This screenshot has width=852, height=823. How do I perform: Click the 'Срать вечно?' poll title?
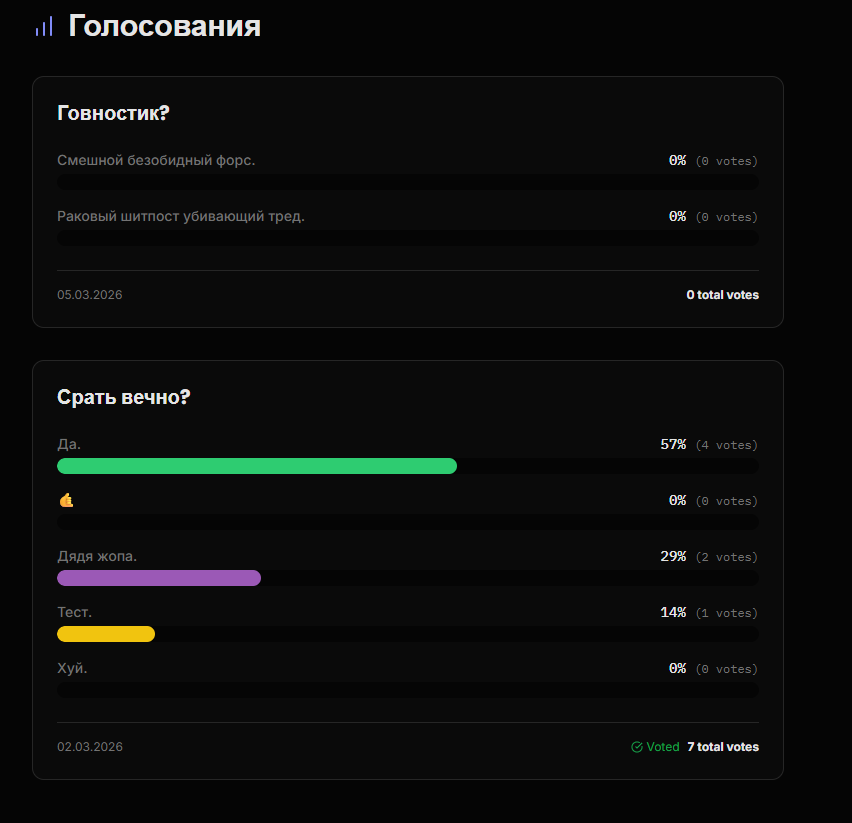tap(124, 397)
